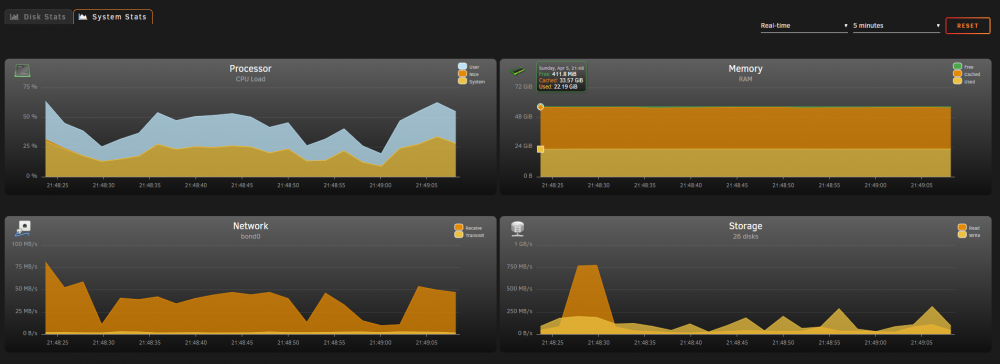
Task: Toggle the Free series in Memory legend
Action: (x=963, y=66)
